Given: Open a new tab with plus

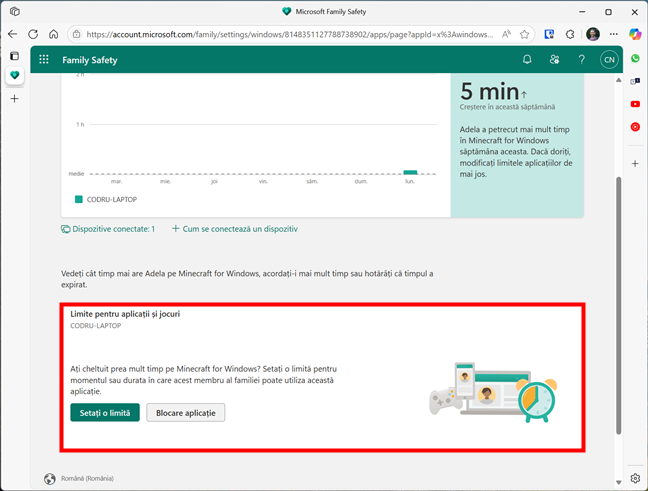Looking at the screenshot, I should [x=14, y=99].
